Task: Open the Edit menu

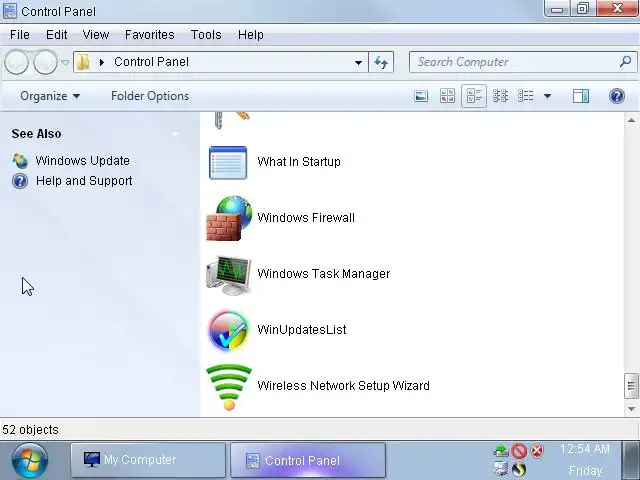Action: pyautogui.click(x=56, y=35)
